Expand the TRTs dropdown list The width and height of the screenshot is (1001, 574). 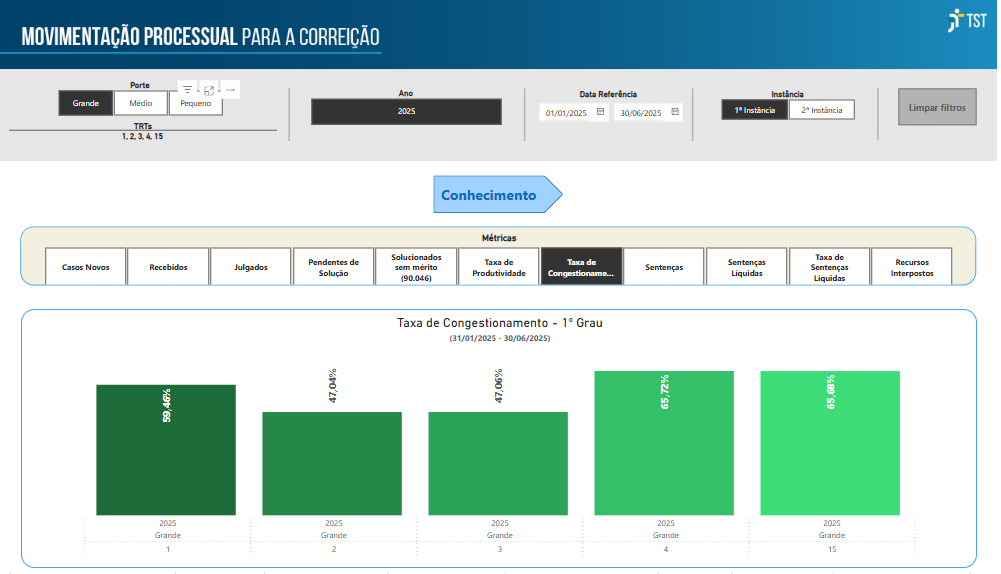coord(142,136)
